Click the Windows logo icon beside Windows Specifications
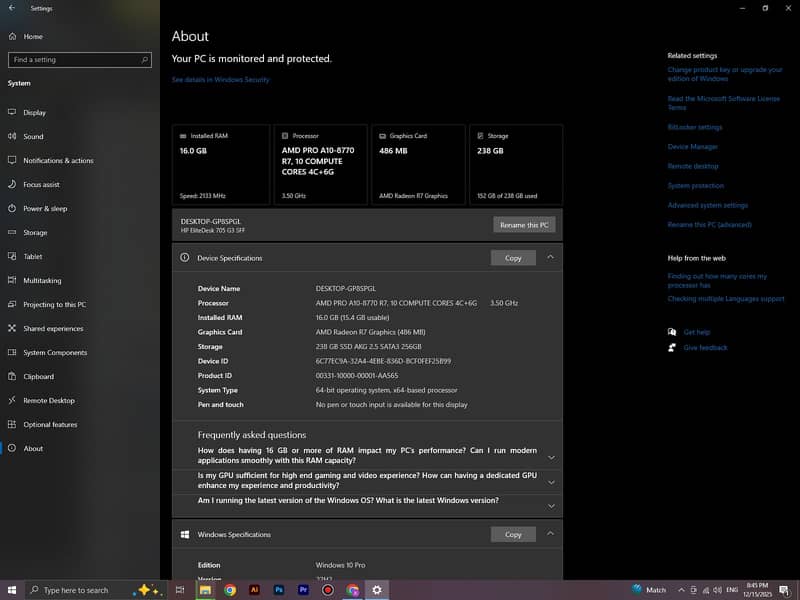The width and height of the screenshot is (800, 600). pyautogui.click(x=185, y=534)
